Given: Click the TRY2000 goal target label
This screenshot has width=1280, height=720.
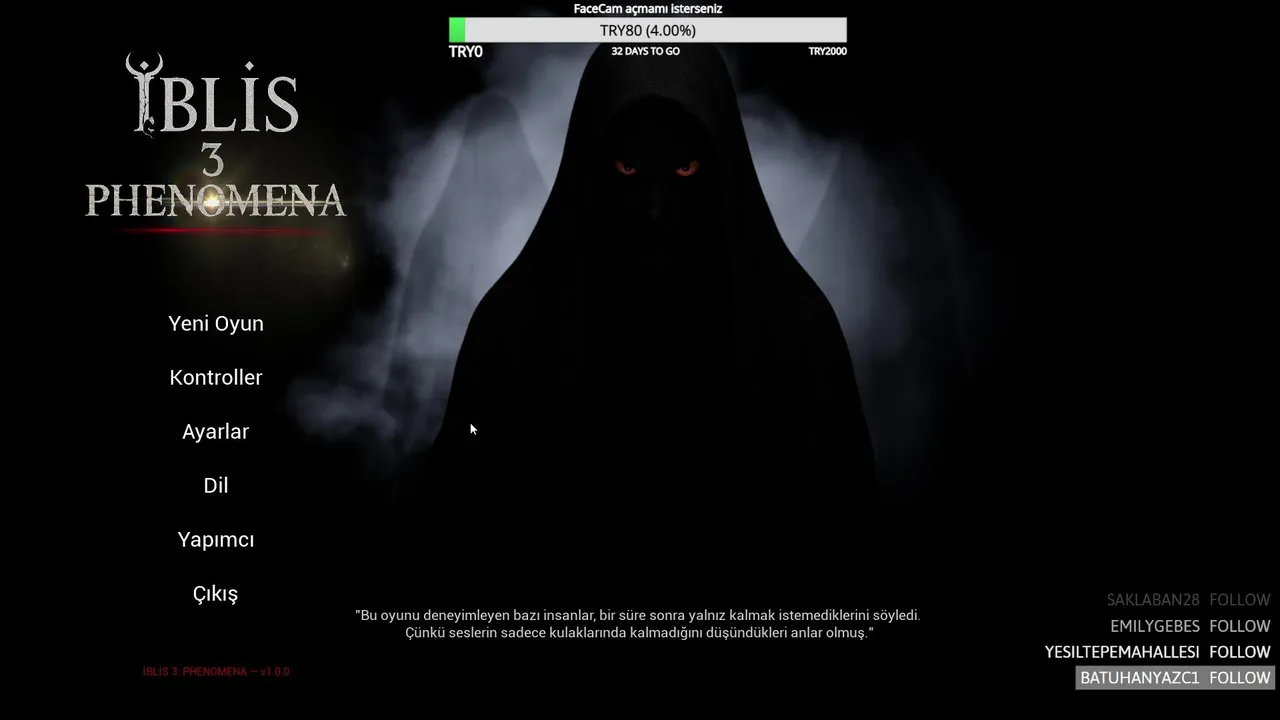Looking at the screenshot, I should click(x=827, y=51).
